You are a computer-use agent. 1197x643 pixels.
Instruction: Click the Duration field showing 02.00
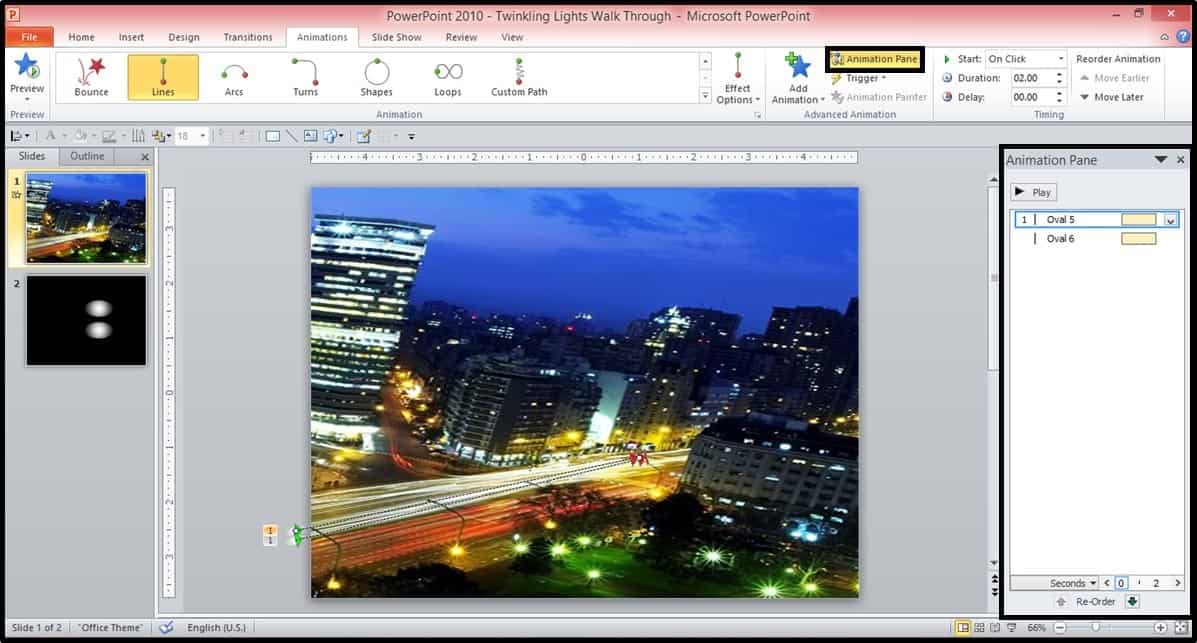pos(1031,78)
